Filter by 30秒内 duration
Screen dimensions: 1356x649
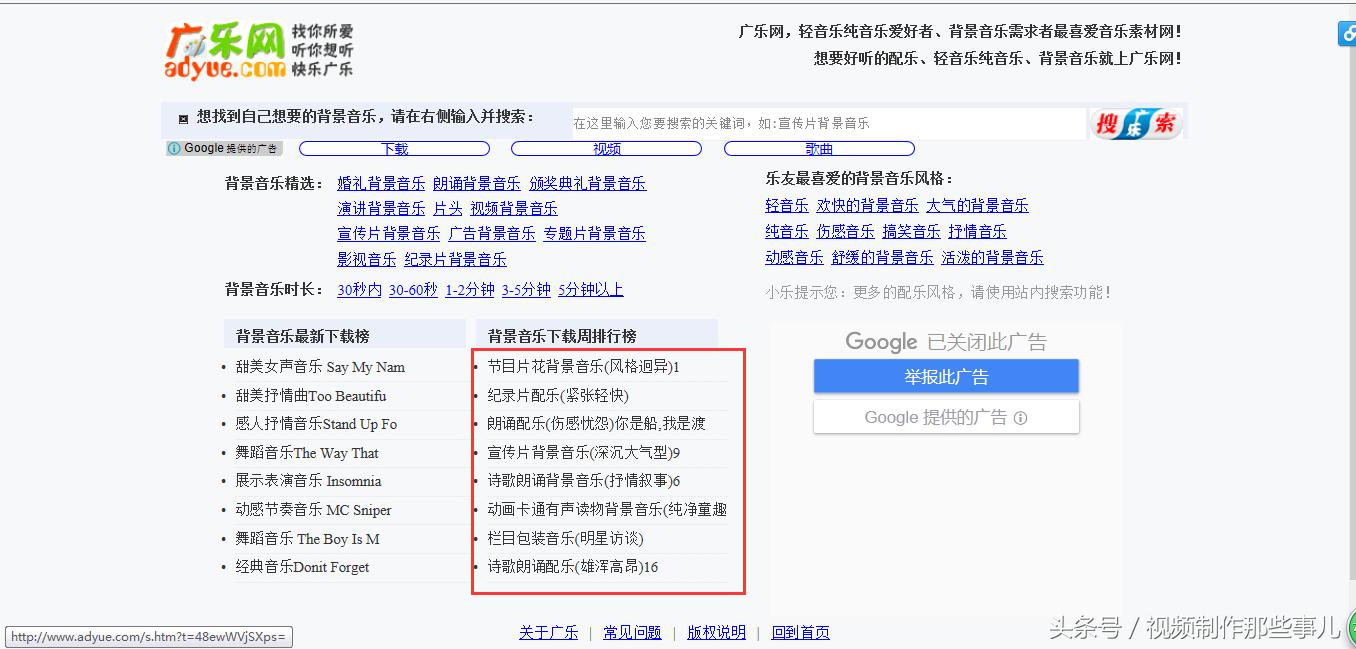click(x=359, y=288)
